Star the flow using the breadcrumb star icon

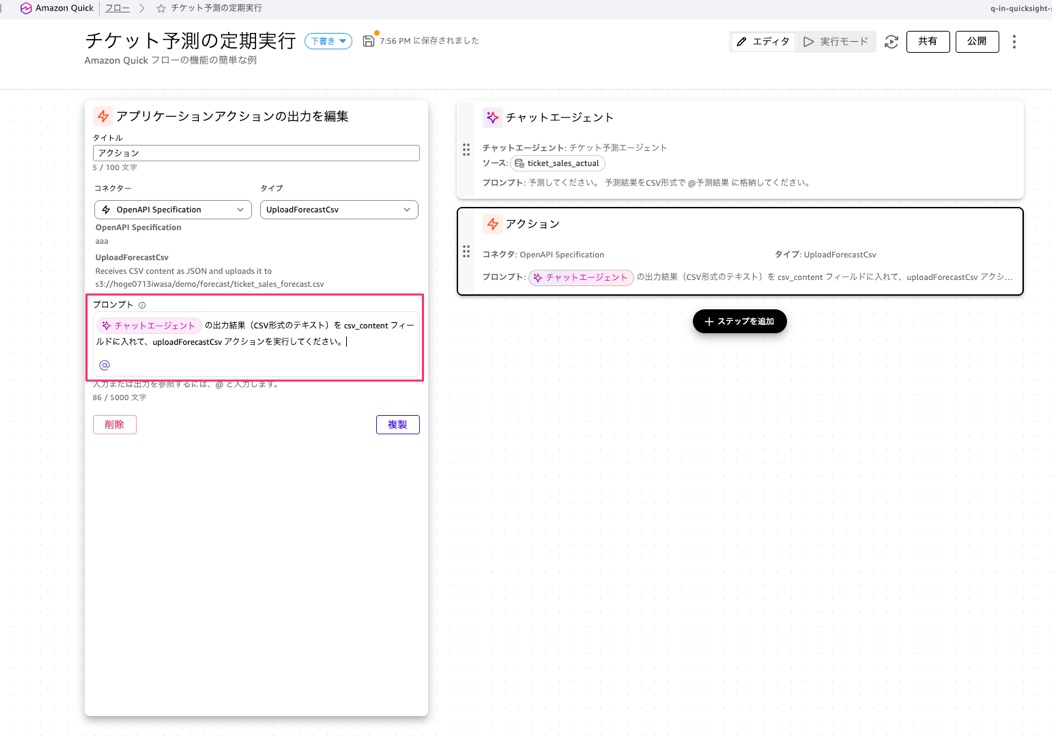click(x=161, y=9)
